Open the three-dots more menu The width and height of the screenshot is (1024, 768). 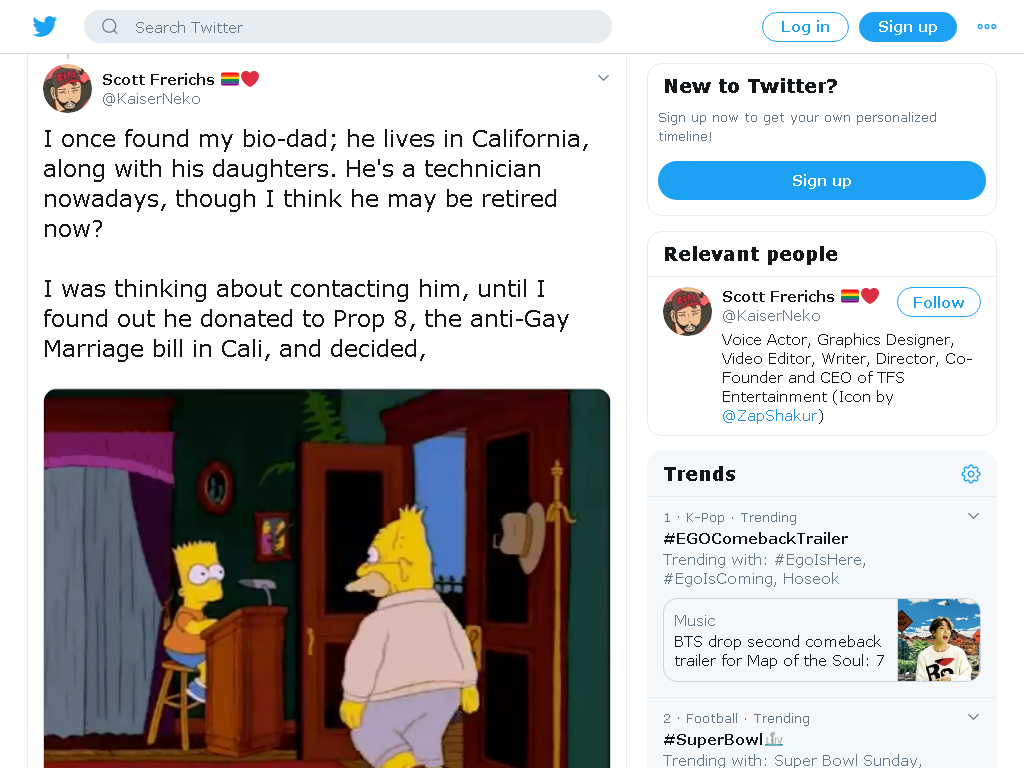986,27
